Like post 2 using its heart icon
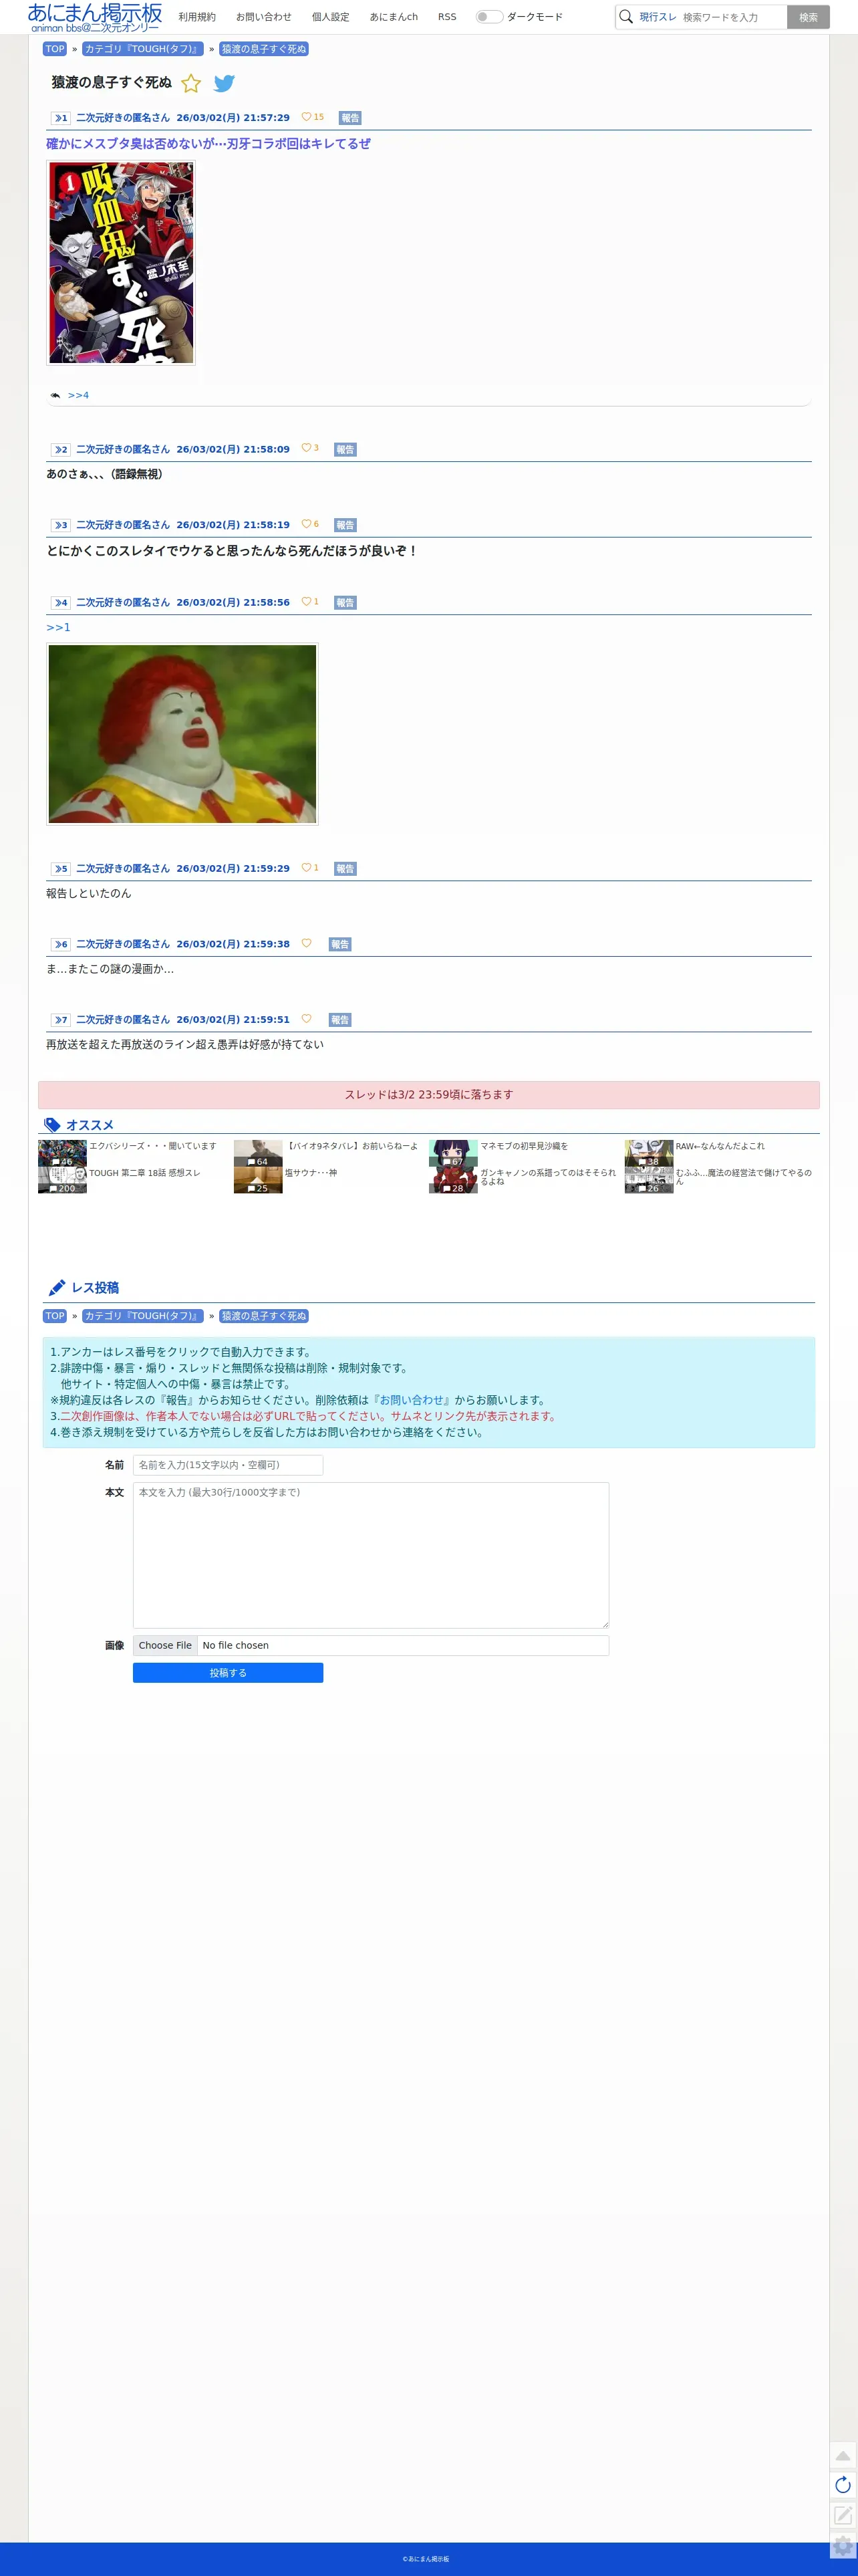Screen dimensions: 858x2576 tap(306, 448)
